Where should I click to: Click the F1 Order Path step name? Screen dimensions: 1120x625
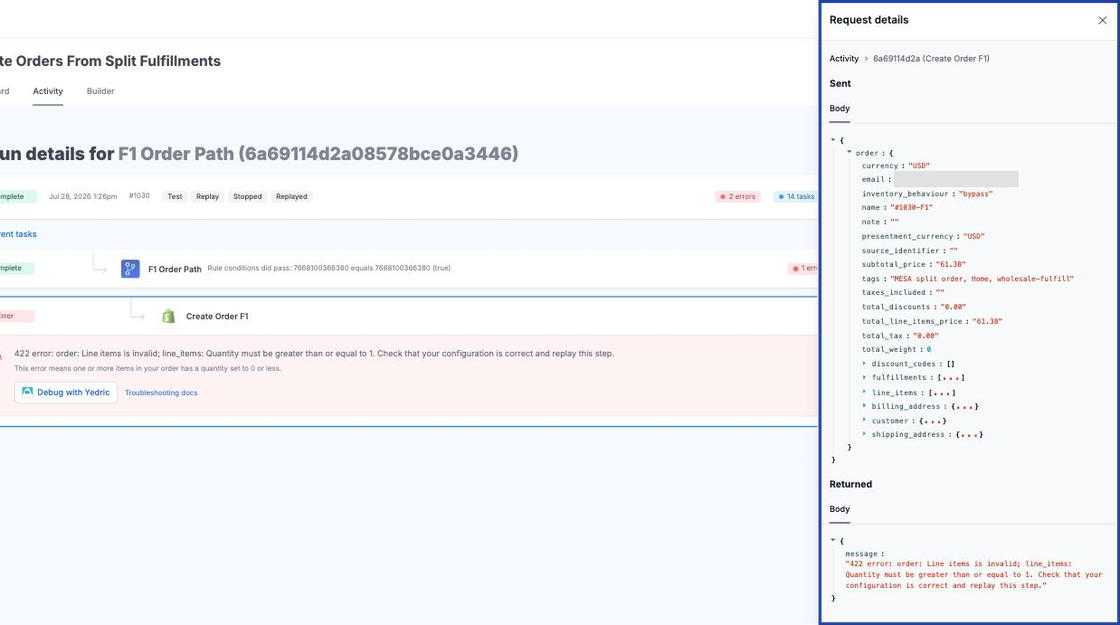pos(174,269)
